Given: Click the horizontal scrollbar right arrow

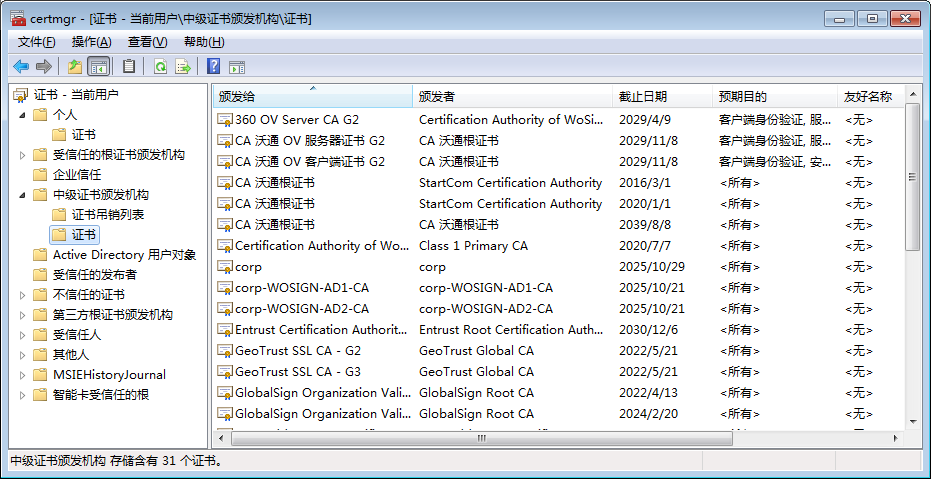Looking at the screenshot, I should (x=895, y=438).
